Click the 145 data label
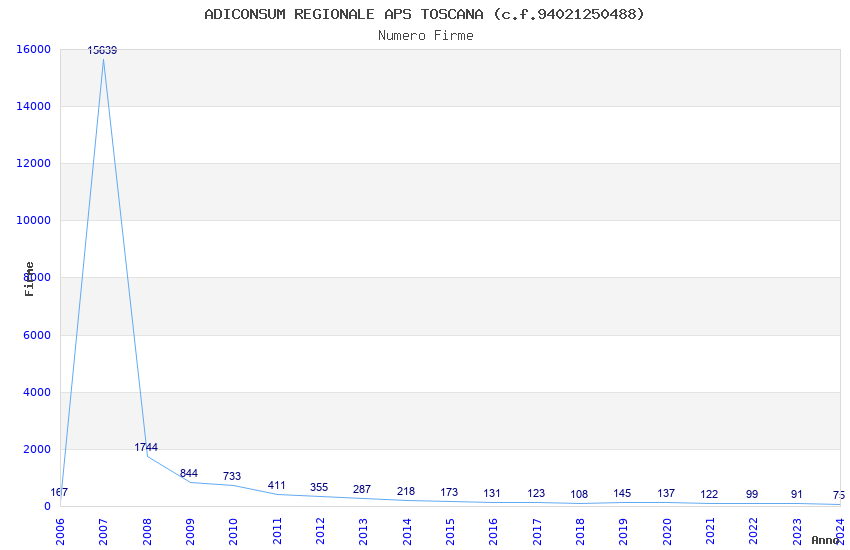The height and width of the screenshot is (550, 850). [x=622, y=494]
